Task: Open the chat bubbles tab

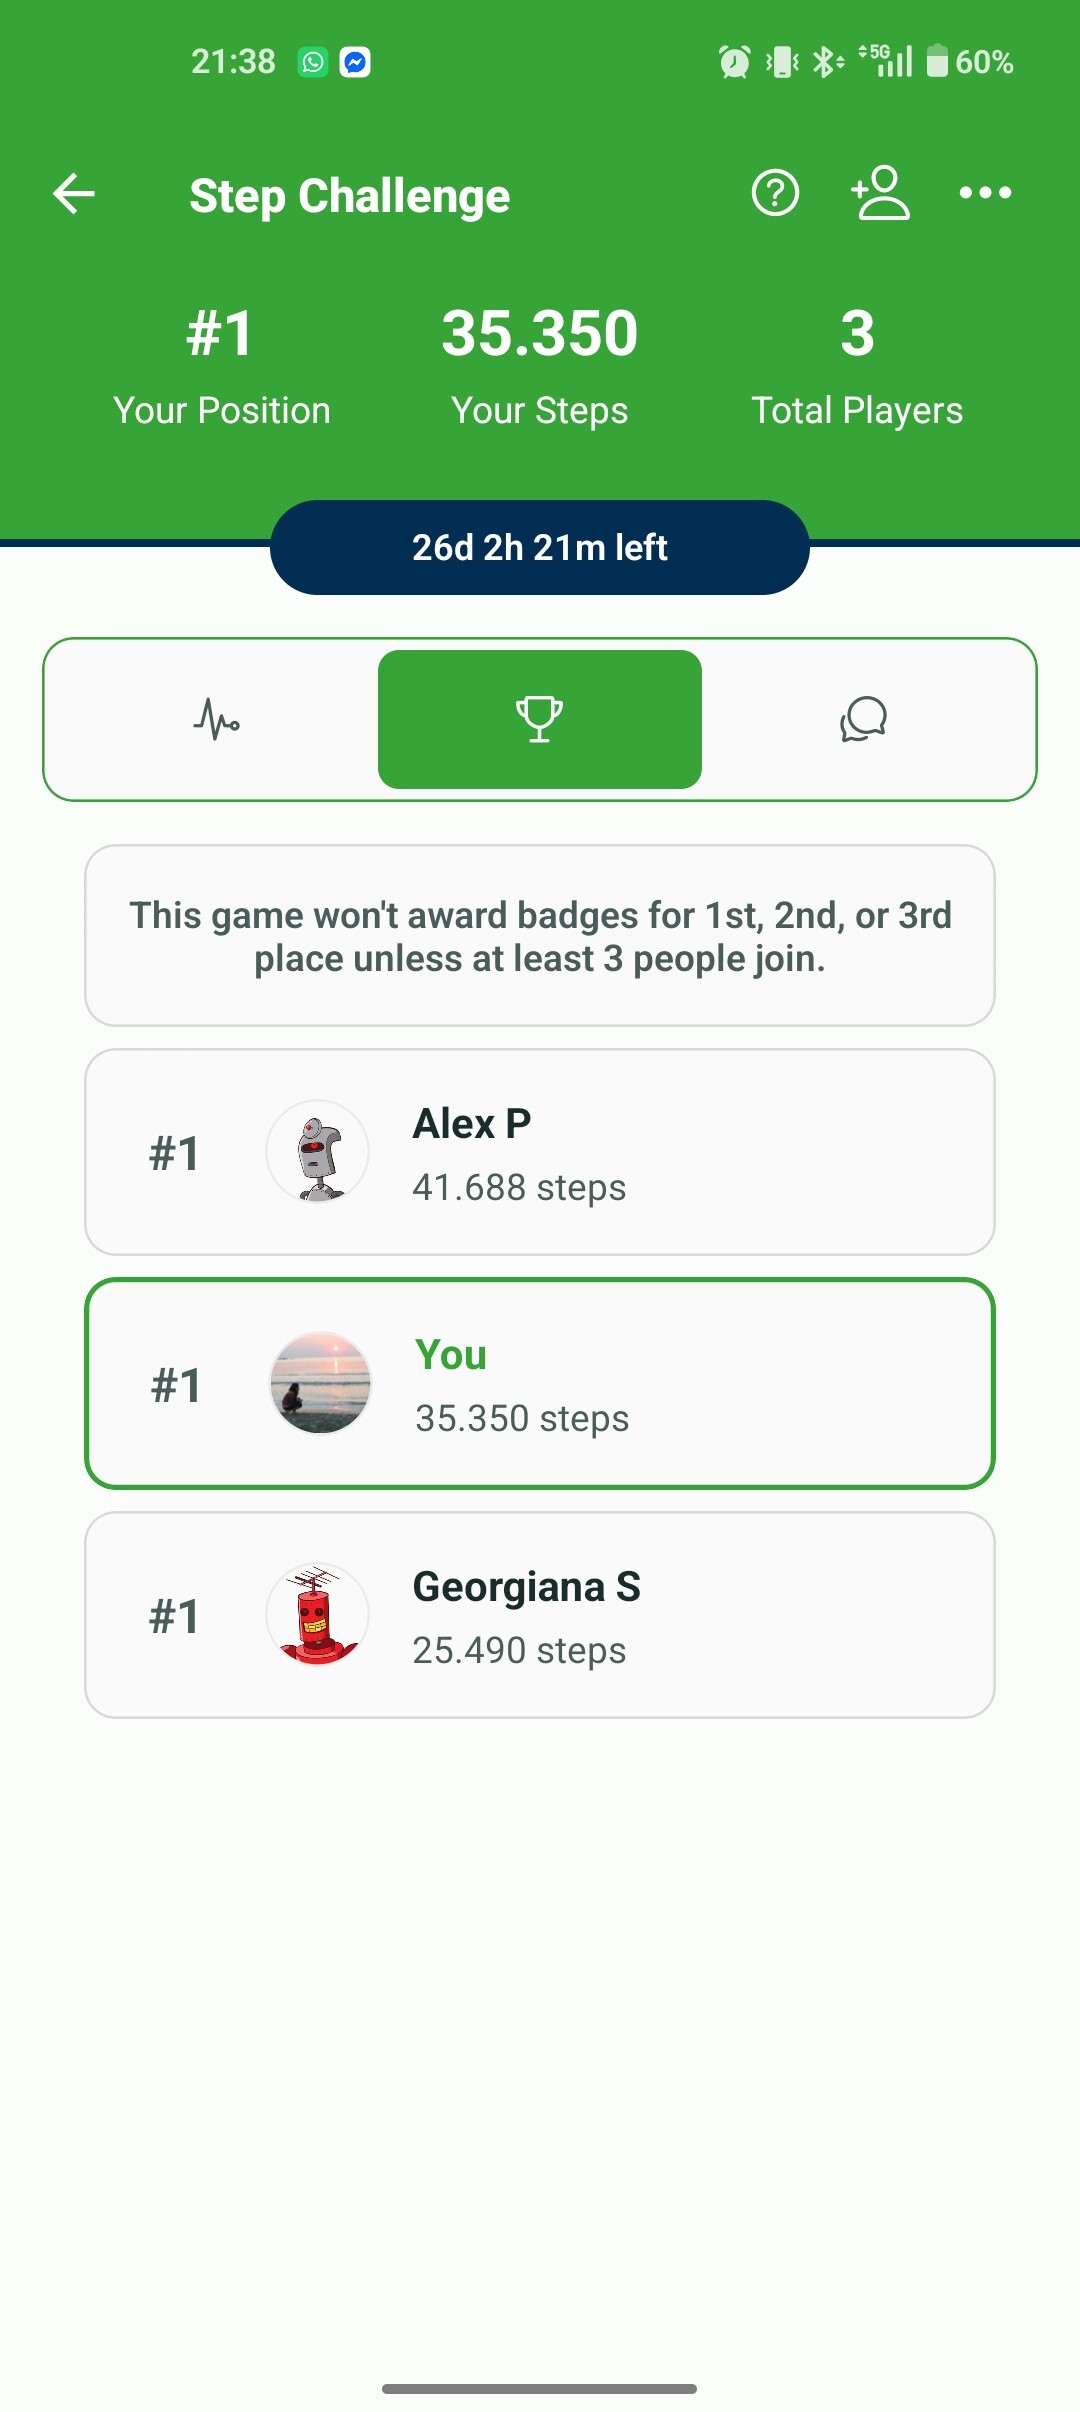Action: pyautogui.click(x=863, y=719)
